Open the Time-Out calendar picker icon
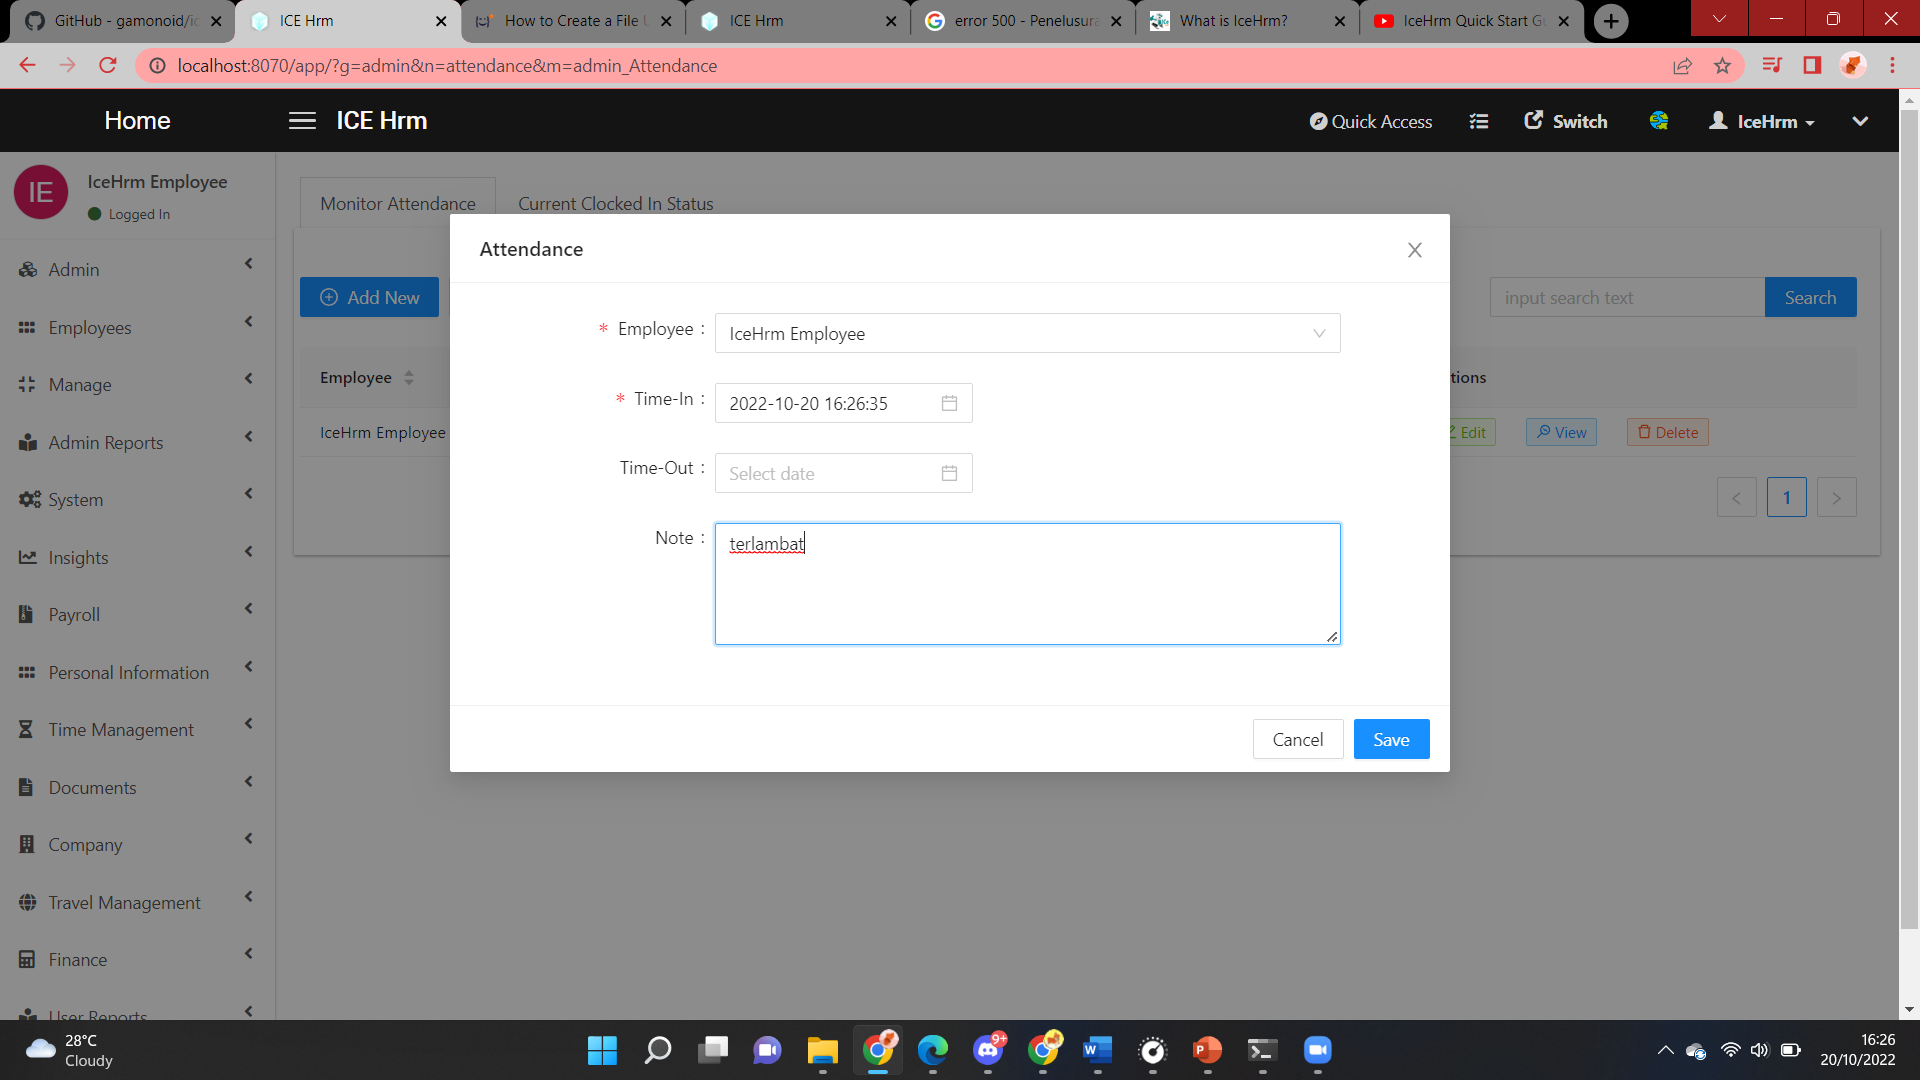Image resolution: width=1920 pixels, height=1080 pixels. [x=949, y=473]
